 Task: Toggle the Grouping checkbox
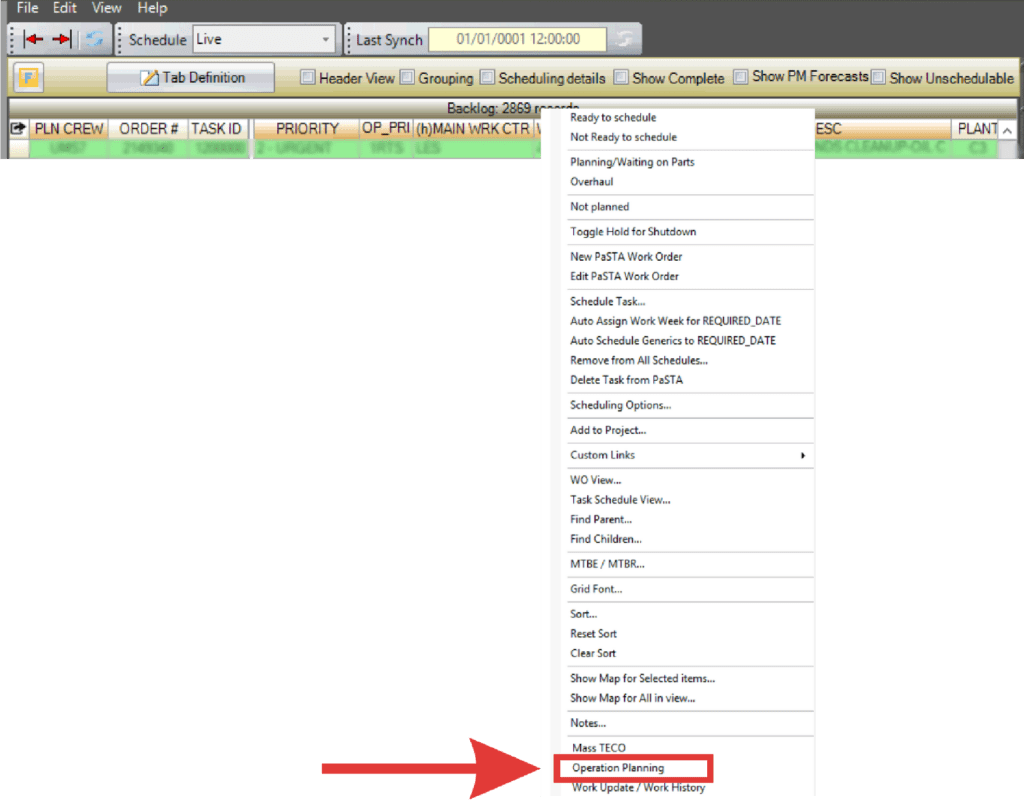click(x=408, y=77)
